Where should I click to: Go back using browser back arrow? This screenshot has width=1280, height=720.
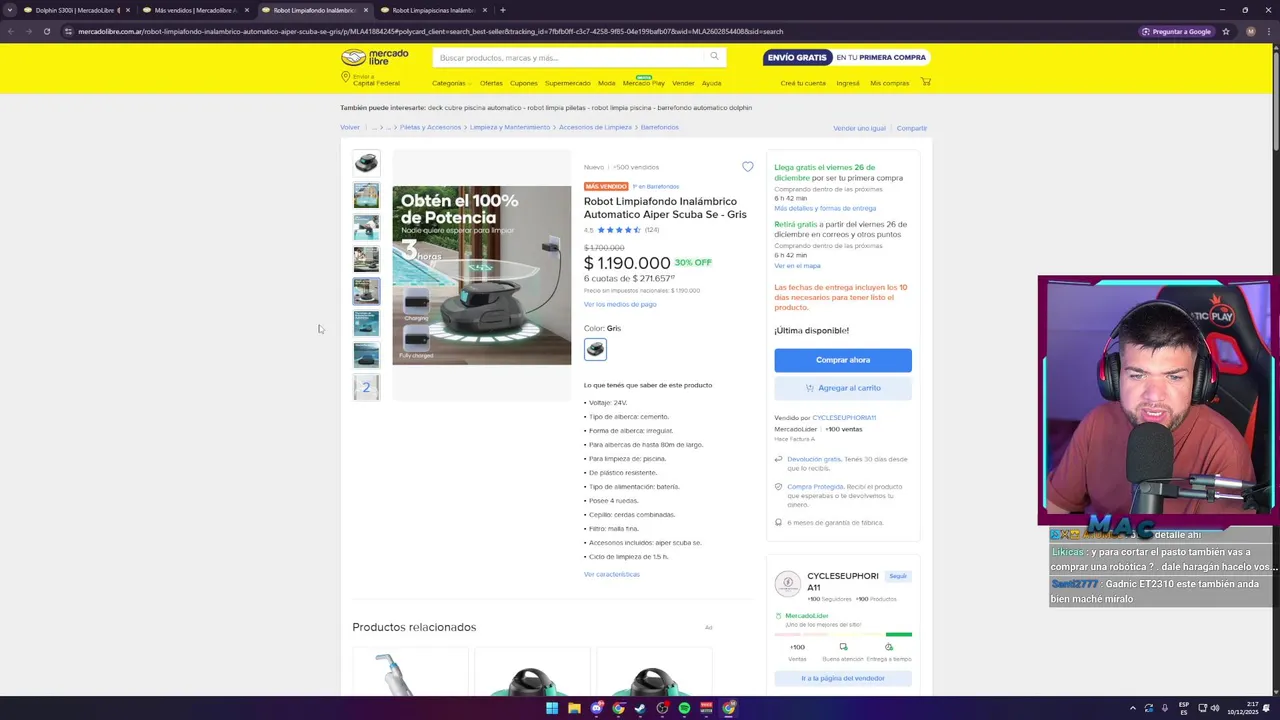[10, 31]
